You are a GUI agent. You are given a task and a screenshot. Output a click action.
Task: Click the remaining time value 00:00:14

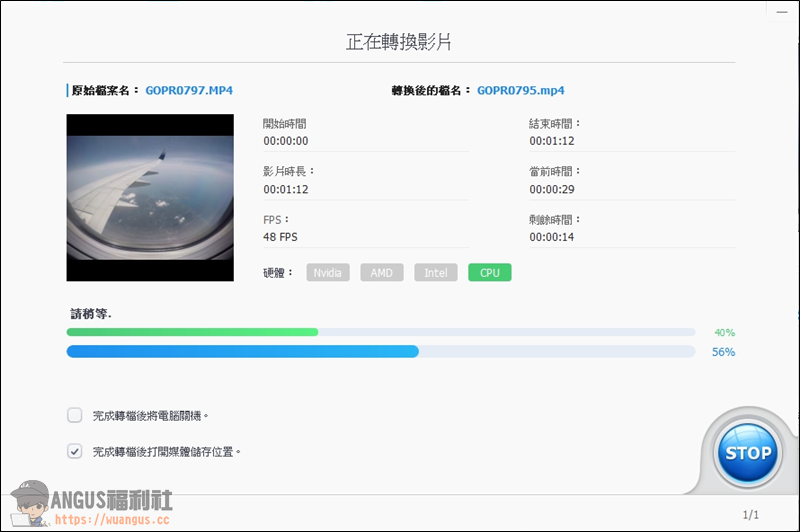point(552,237)
